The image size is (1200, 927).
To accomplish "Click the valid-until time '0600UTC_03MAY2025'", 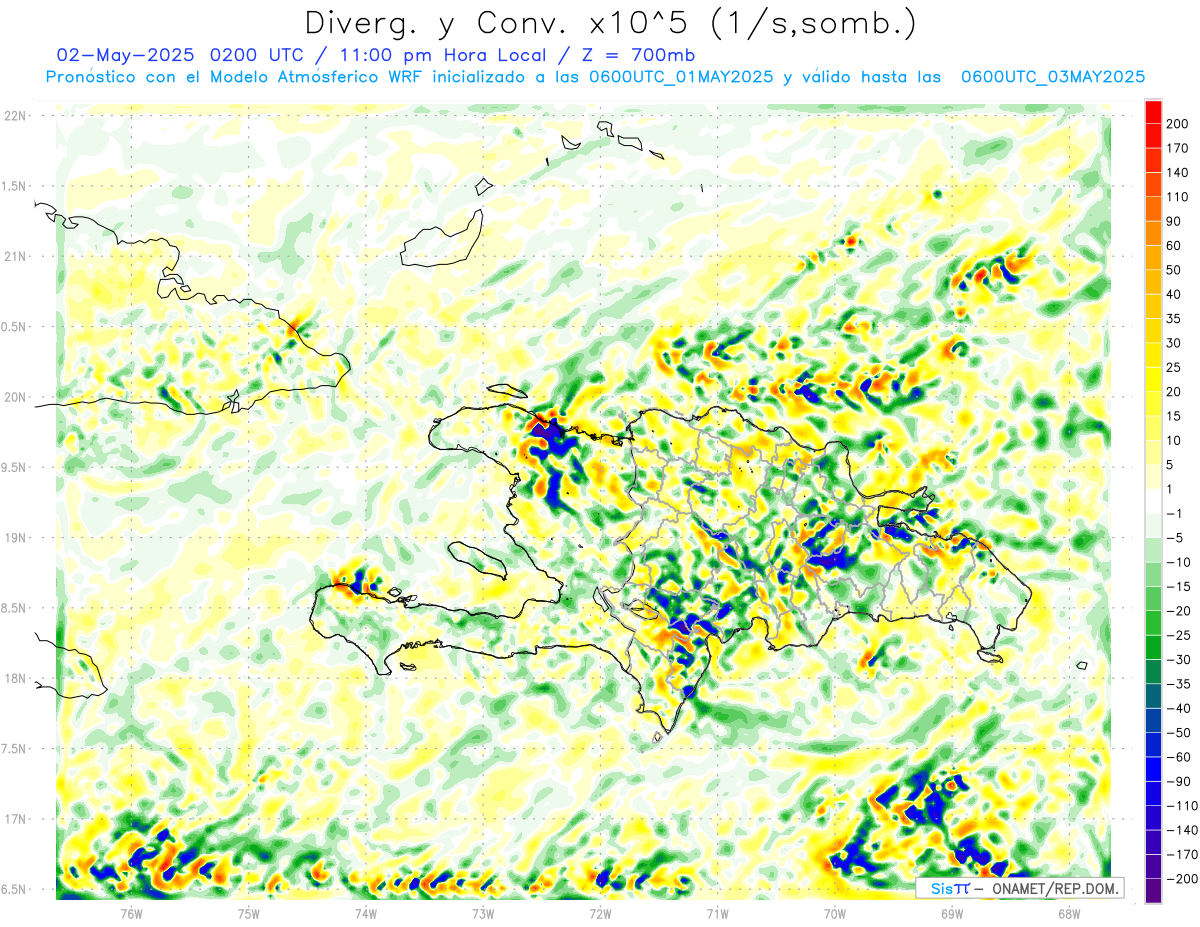I will click(1053, 77).
